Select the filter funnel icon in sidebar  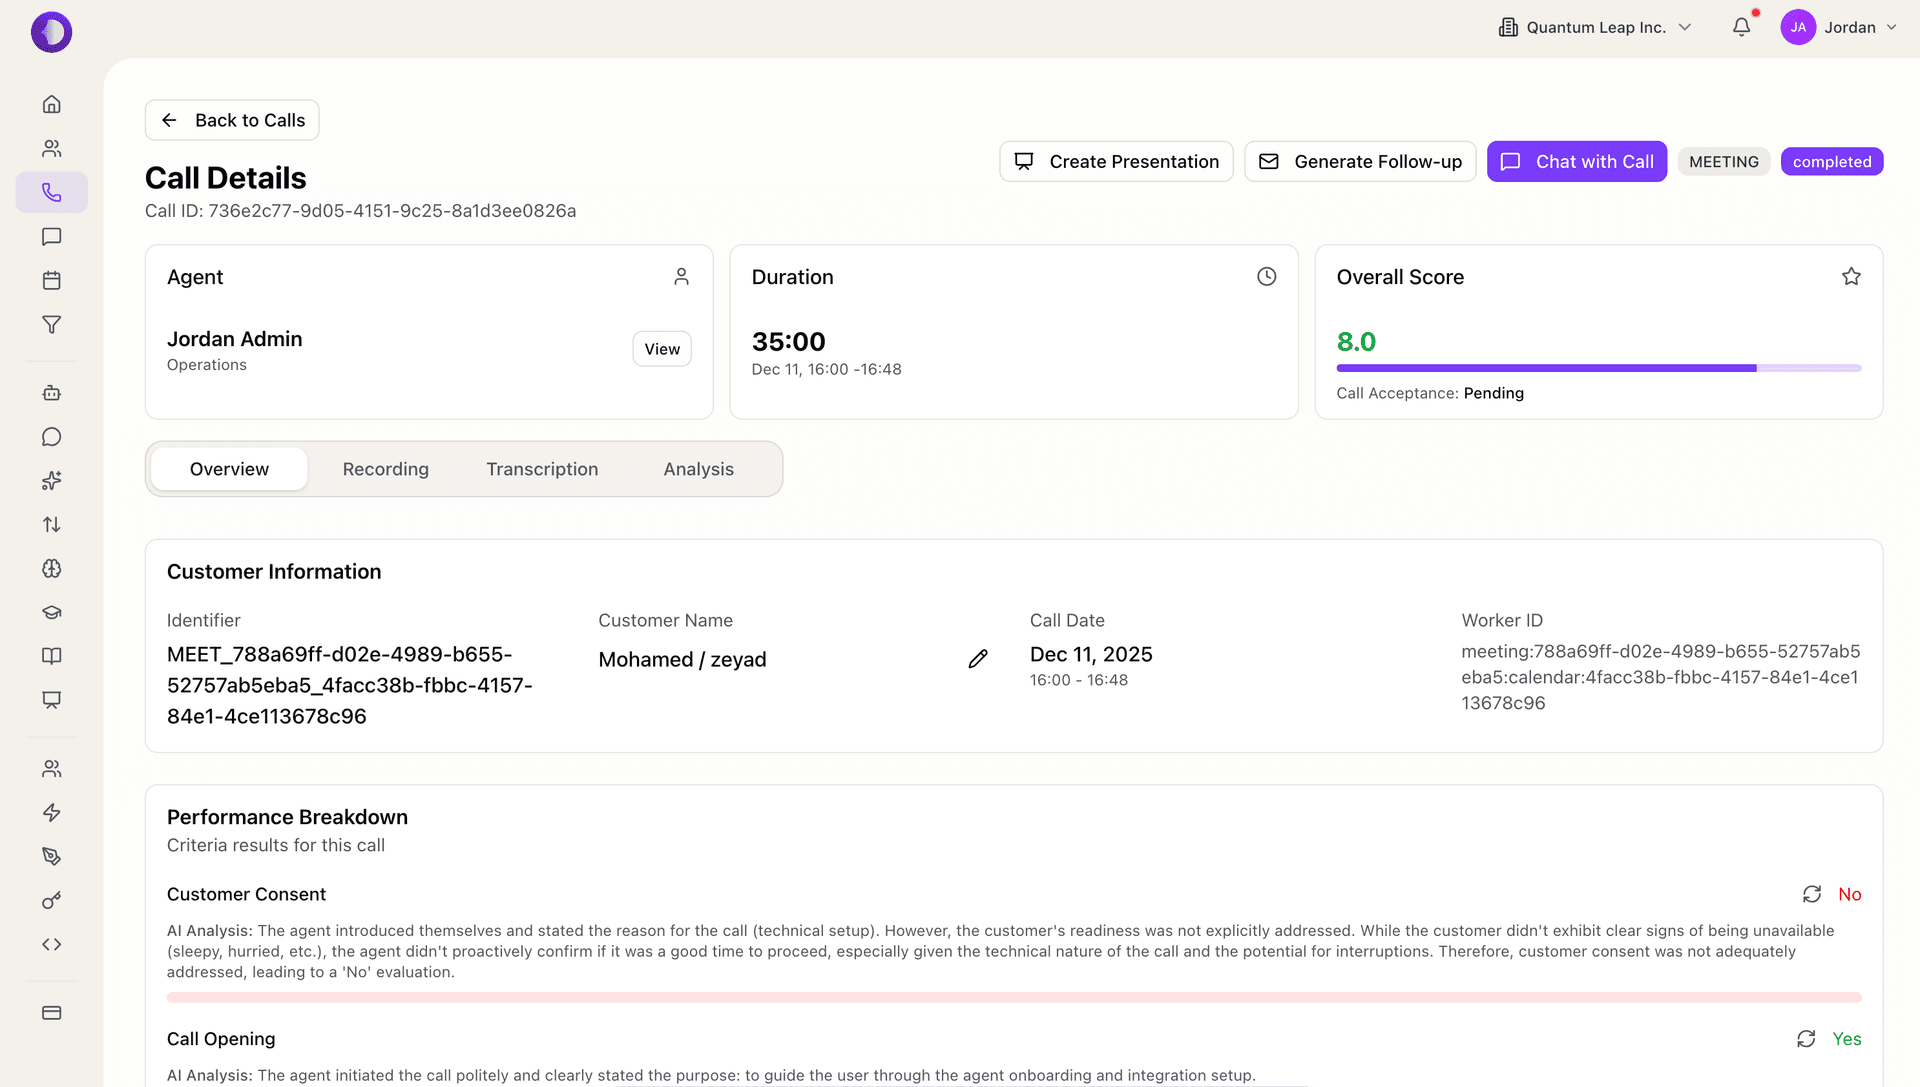[x=51, y=325]
